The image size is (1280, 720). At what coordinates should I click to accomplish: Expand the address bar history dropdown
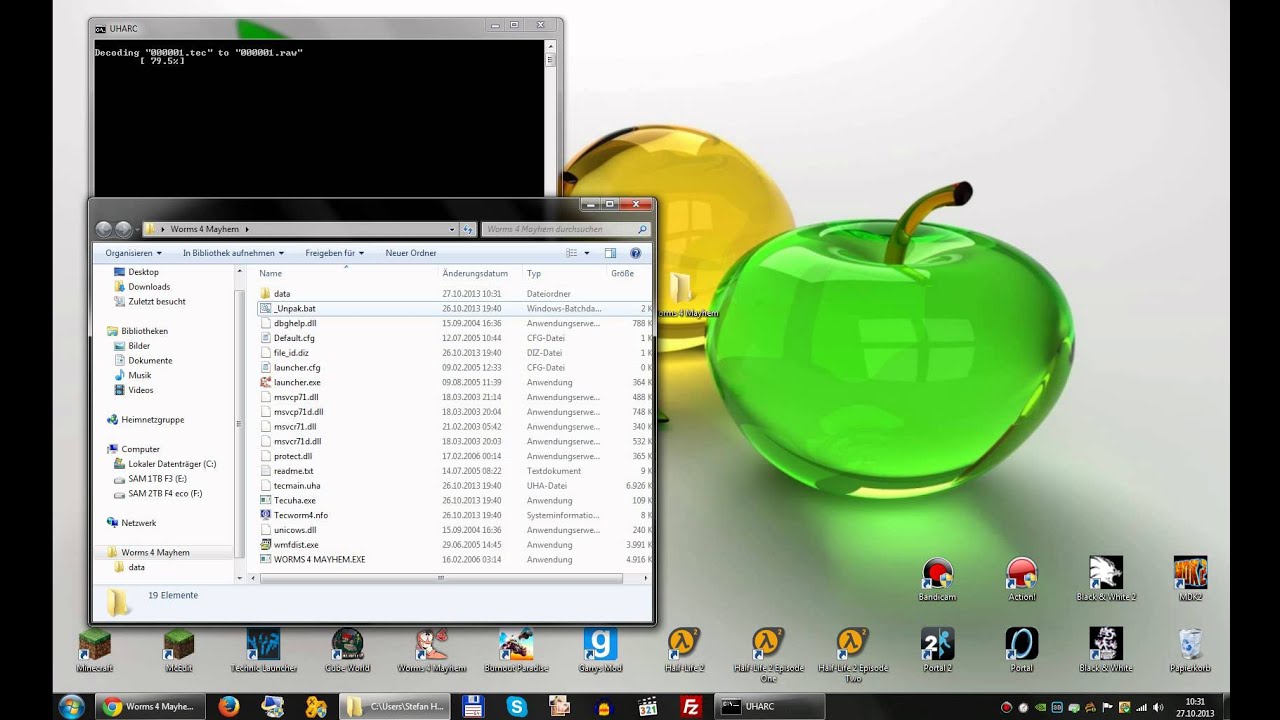453,229
